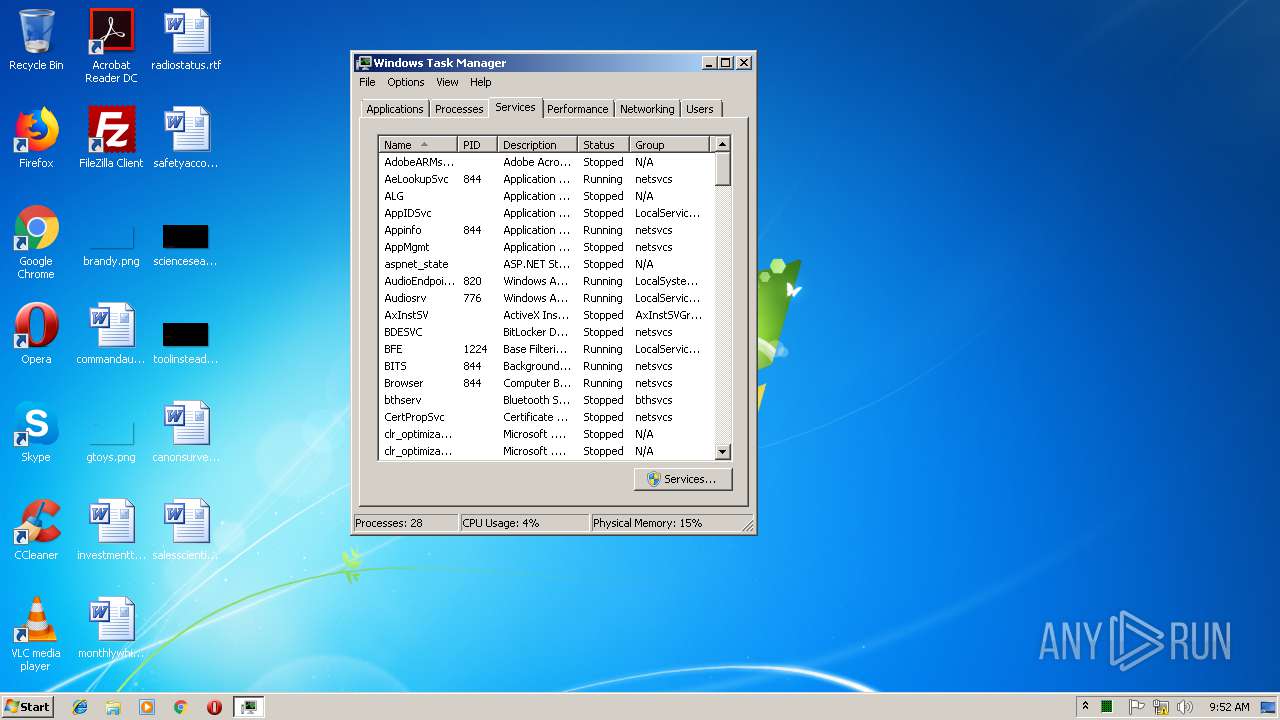
Task: Show hidden tray icons arrow
Action: point(1085,707)
